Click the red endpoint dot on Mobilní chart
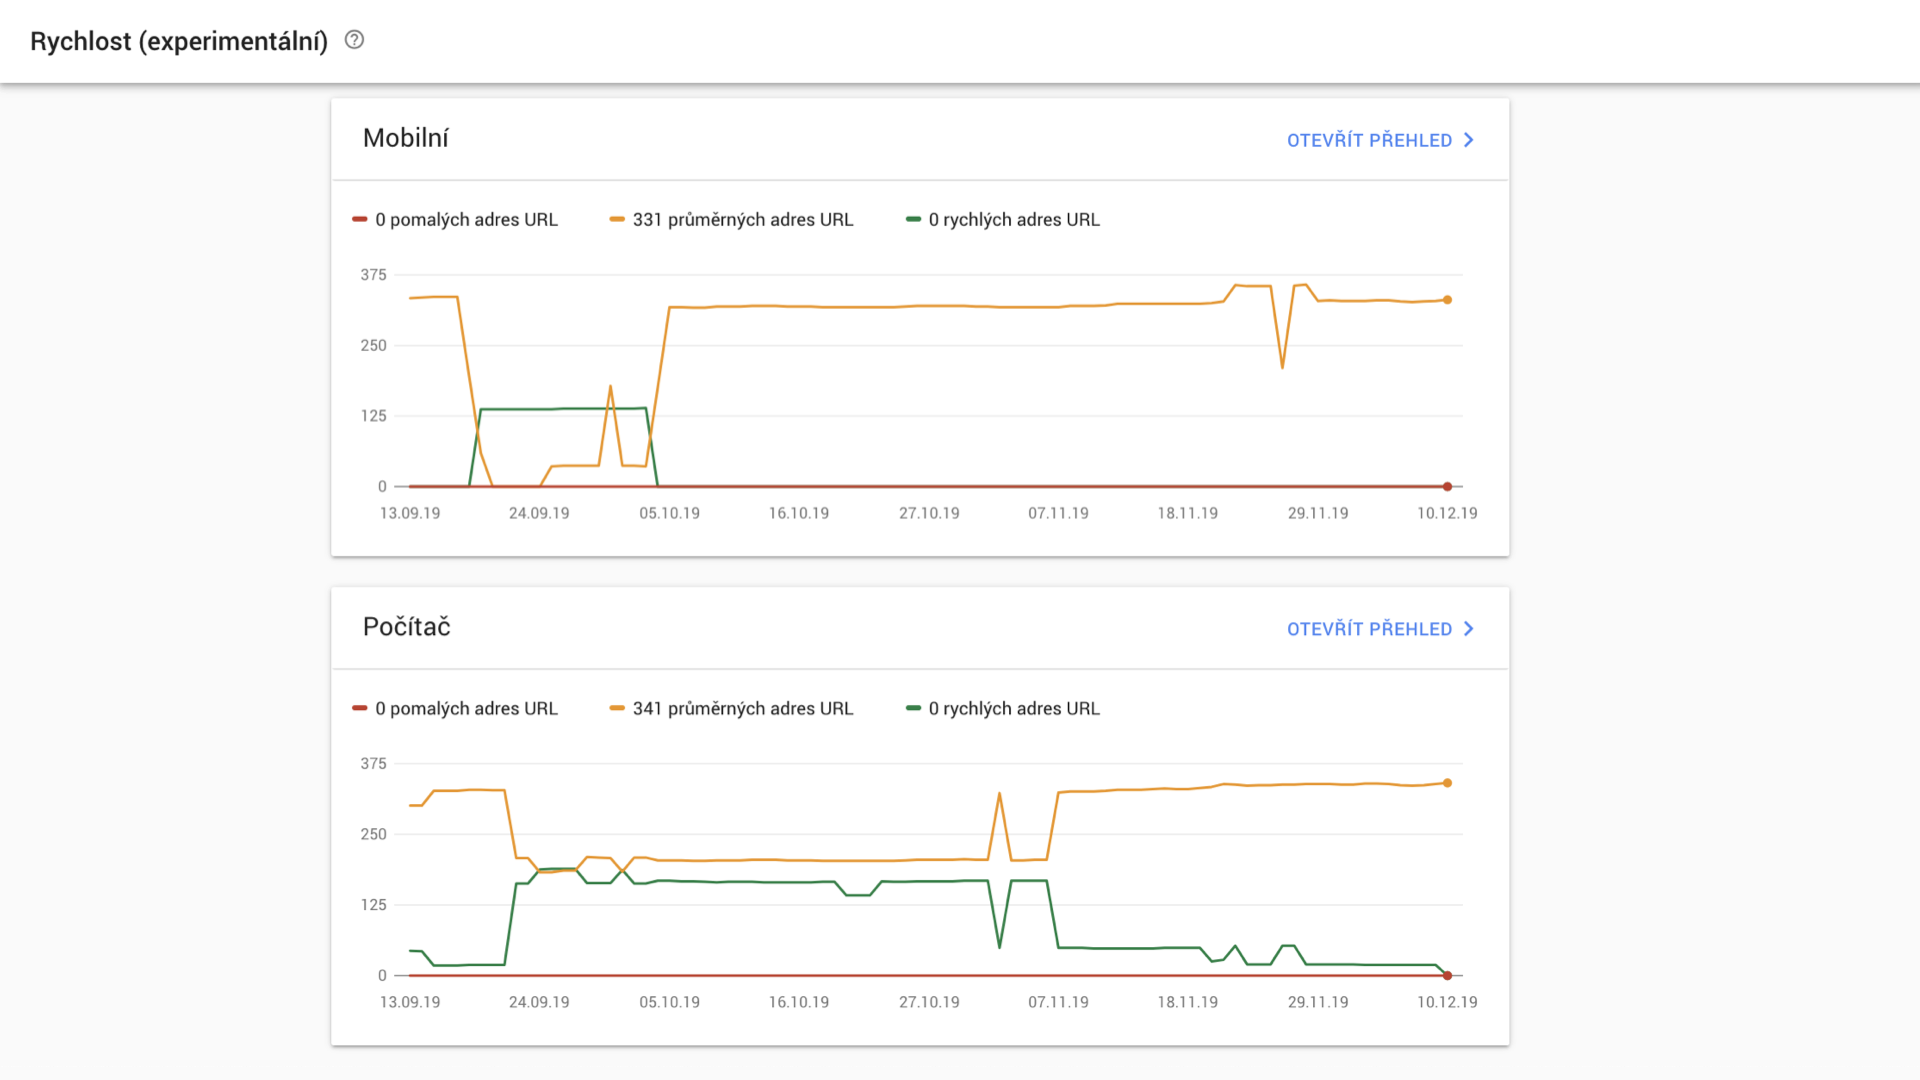Image resolution: width=1920 pixels, height=1080 pixels. (x=1447, y=487)
